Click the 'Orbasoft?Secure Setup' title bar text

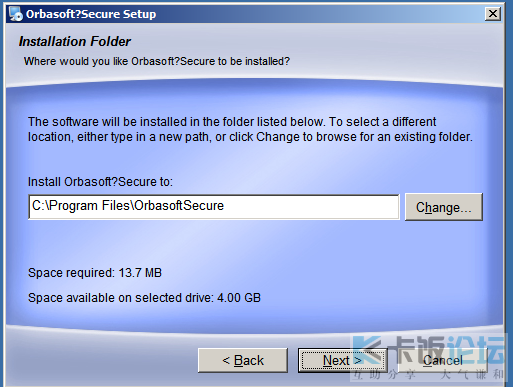[91, 14]
